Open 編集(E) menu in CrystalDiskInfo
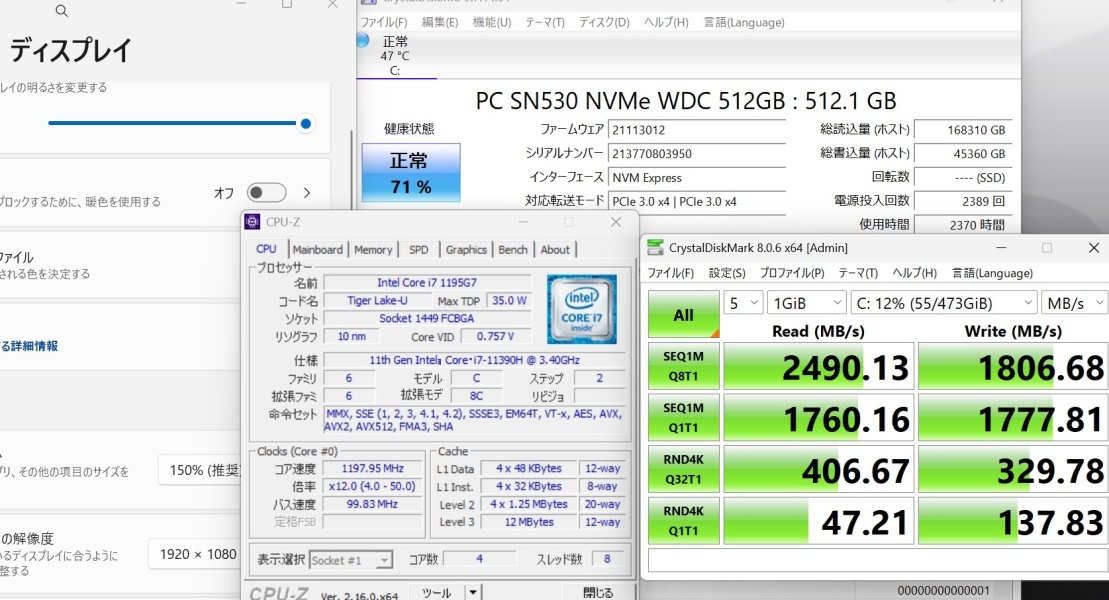This screenshot has height=600, width=1109. tap(440, 23)
